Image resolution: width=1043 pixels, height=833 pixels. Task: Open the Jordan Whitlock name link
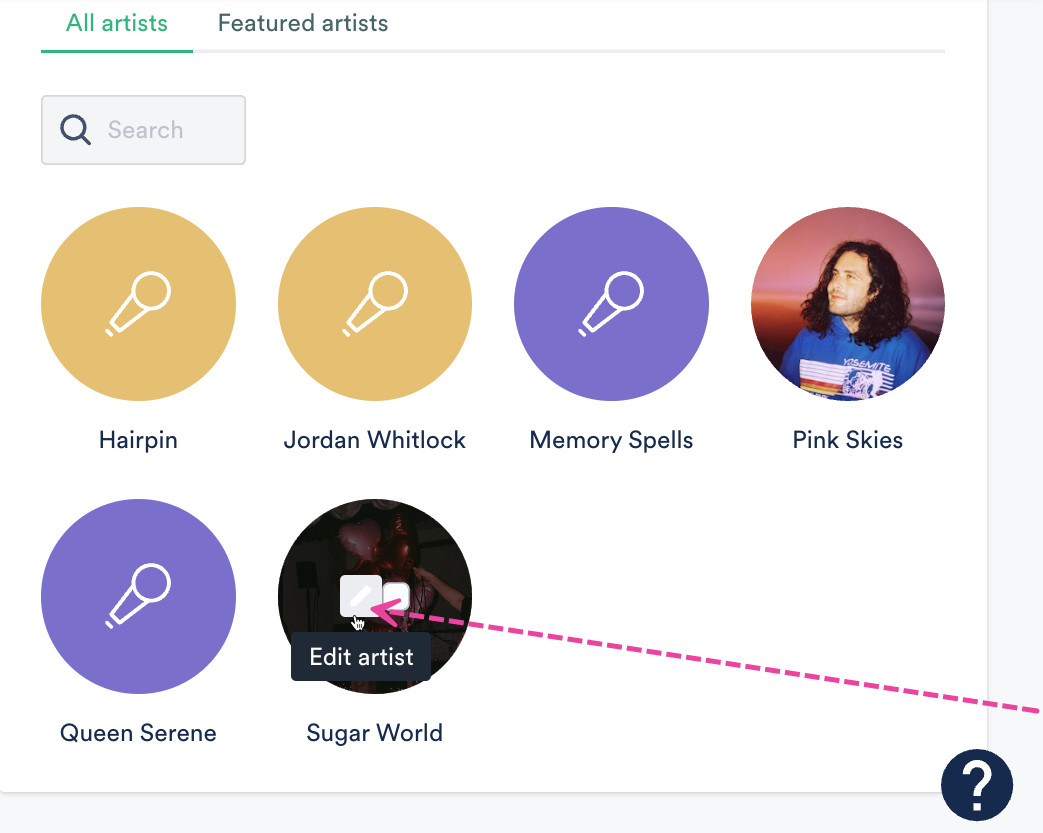tap(375, 440)
